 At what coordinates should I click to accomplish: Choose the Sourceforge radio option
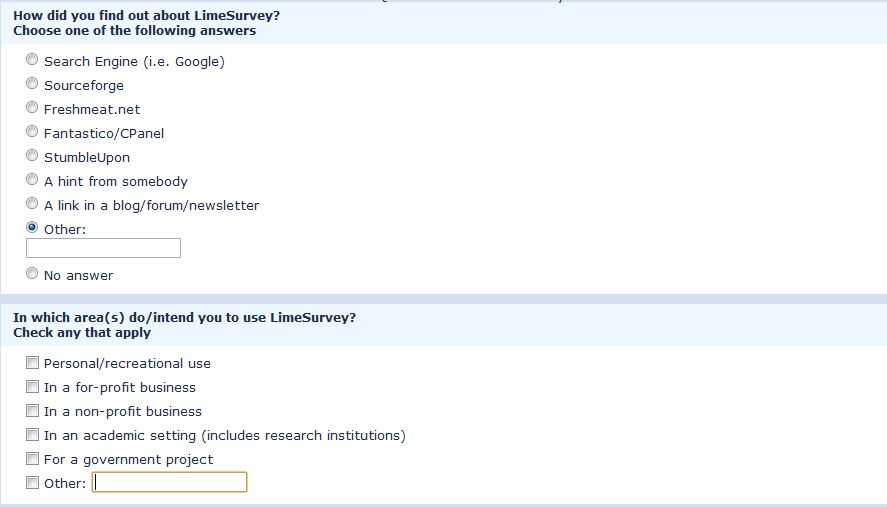pyautogui.click(x=32, y=84)
